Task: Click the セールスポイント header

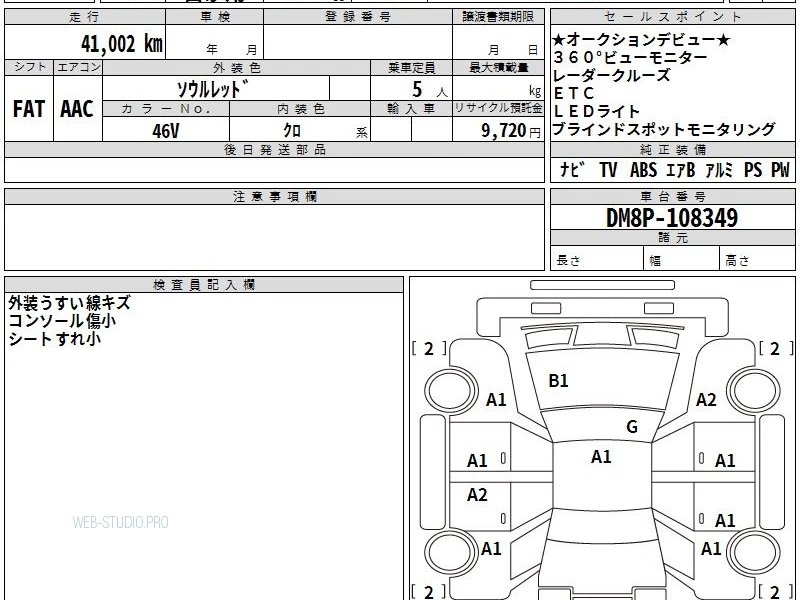Action: click(x=672, y=17)
